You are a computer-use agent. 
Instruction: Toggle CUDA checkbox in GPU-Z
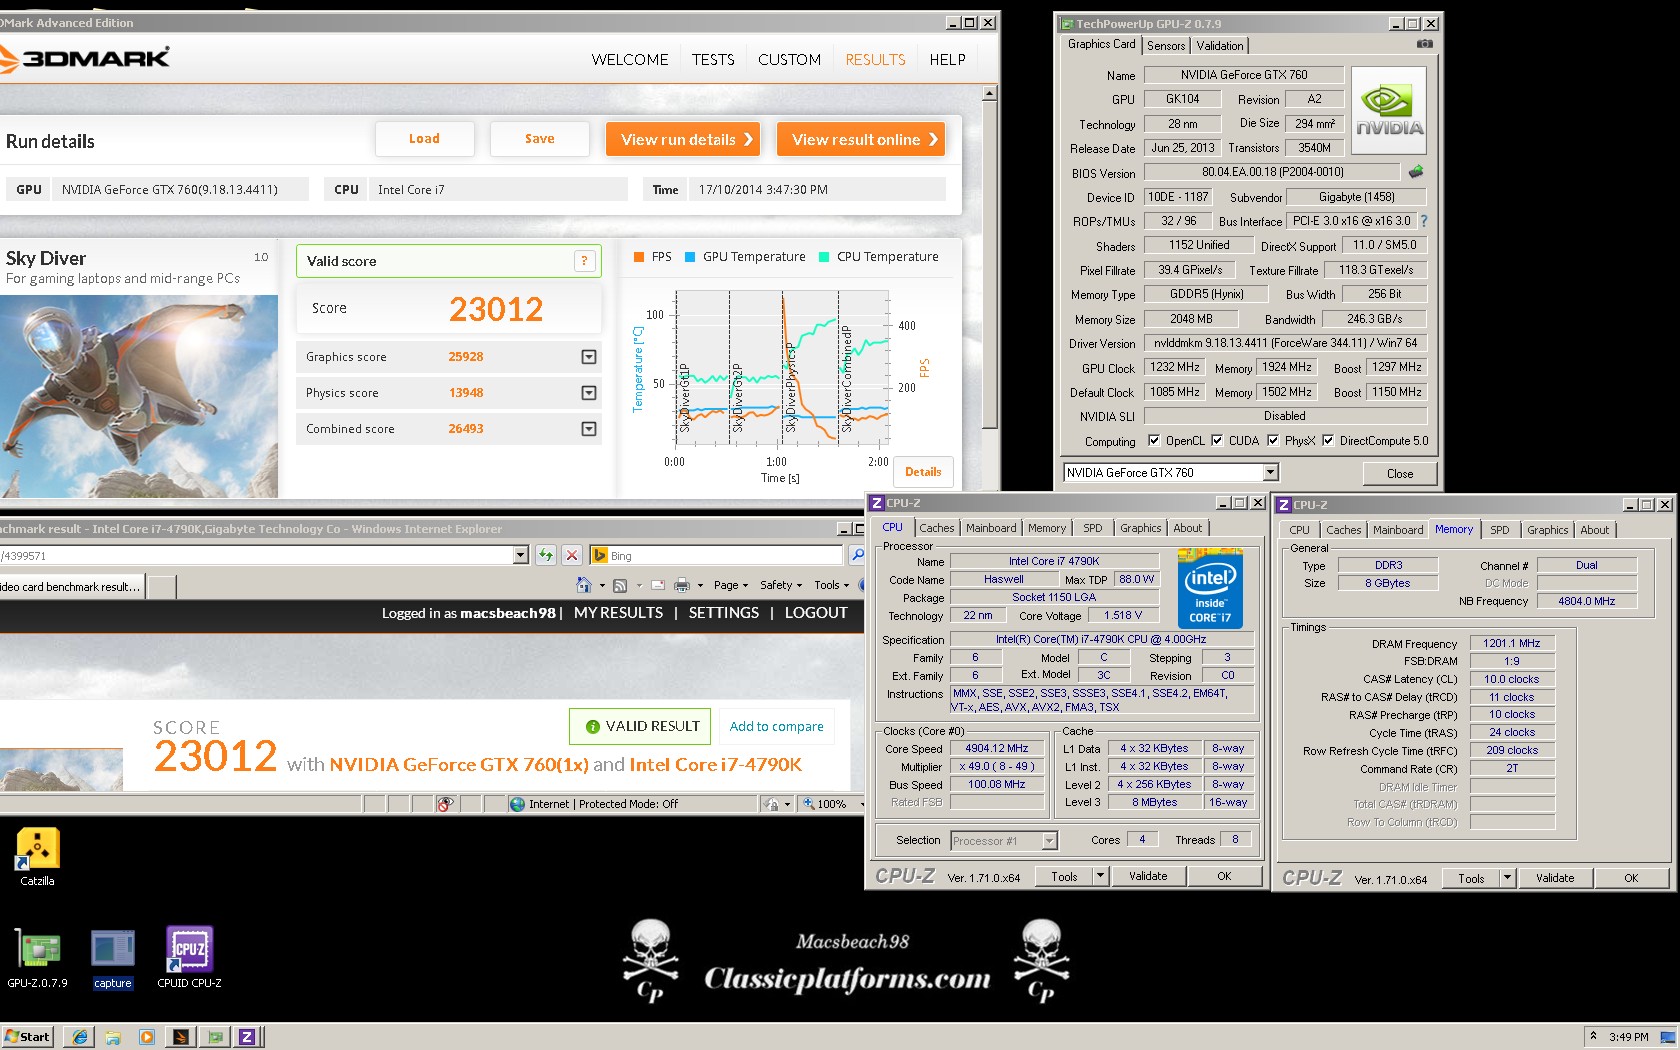tap(1217, 440)
